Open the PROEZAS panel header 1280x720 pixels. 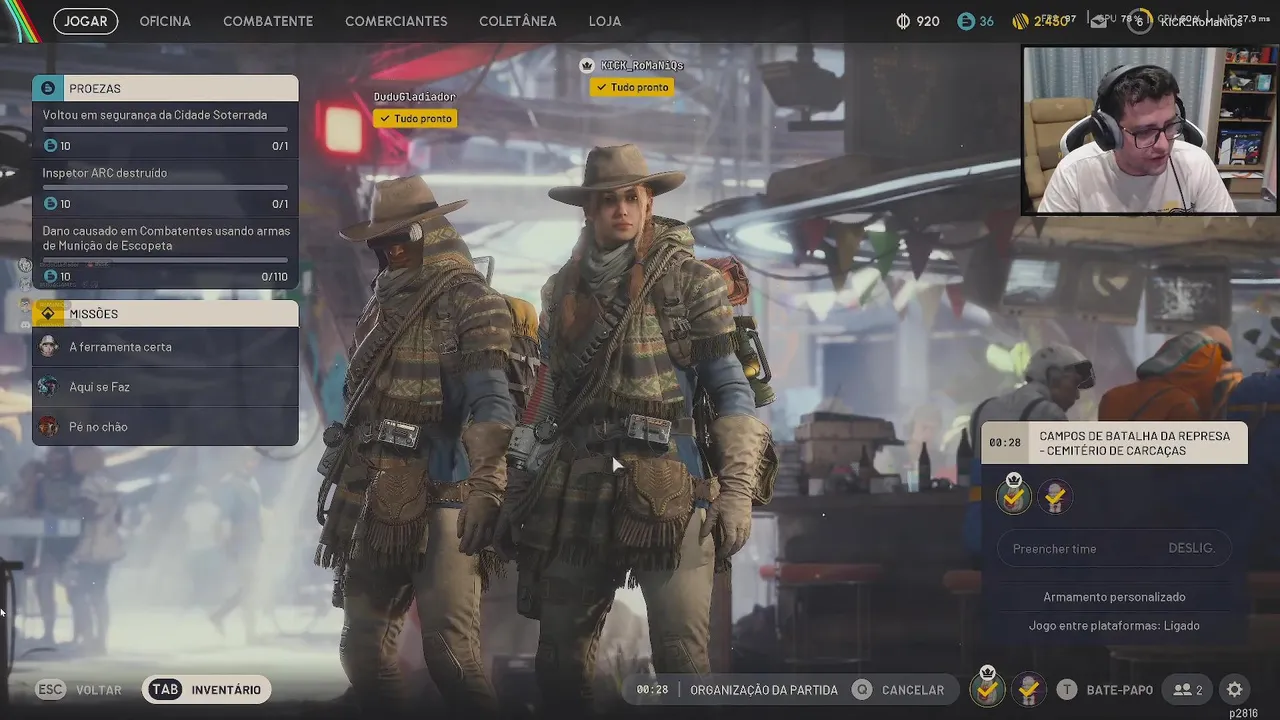tap(165, 88)
